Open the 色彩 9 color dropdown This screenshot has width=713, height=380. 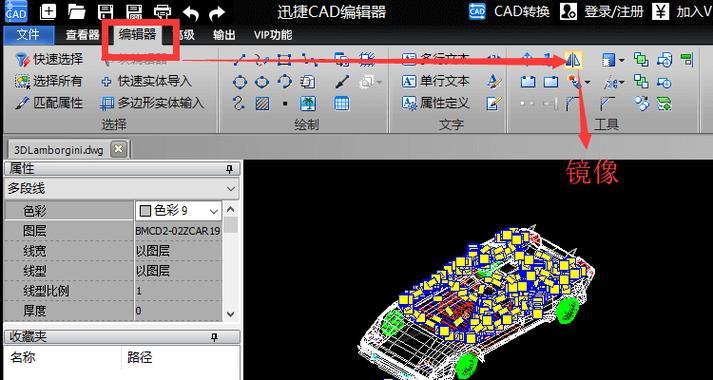[x=214, y=211]
